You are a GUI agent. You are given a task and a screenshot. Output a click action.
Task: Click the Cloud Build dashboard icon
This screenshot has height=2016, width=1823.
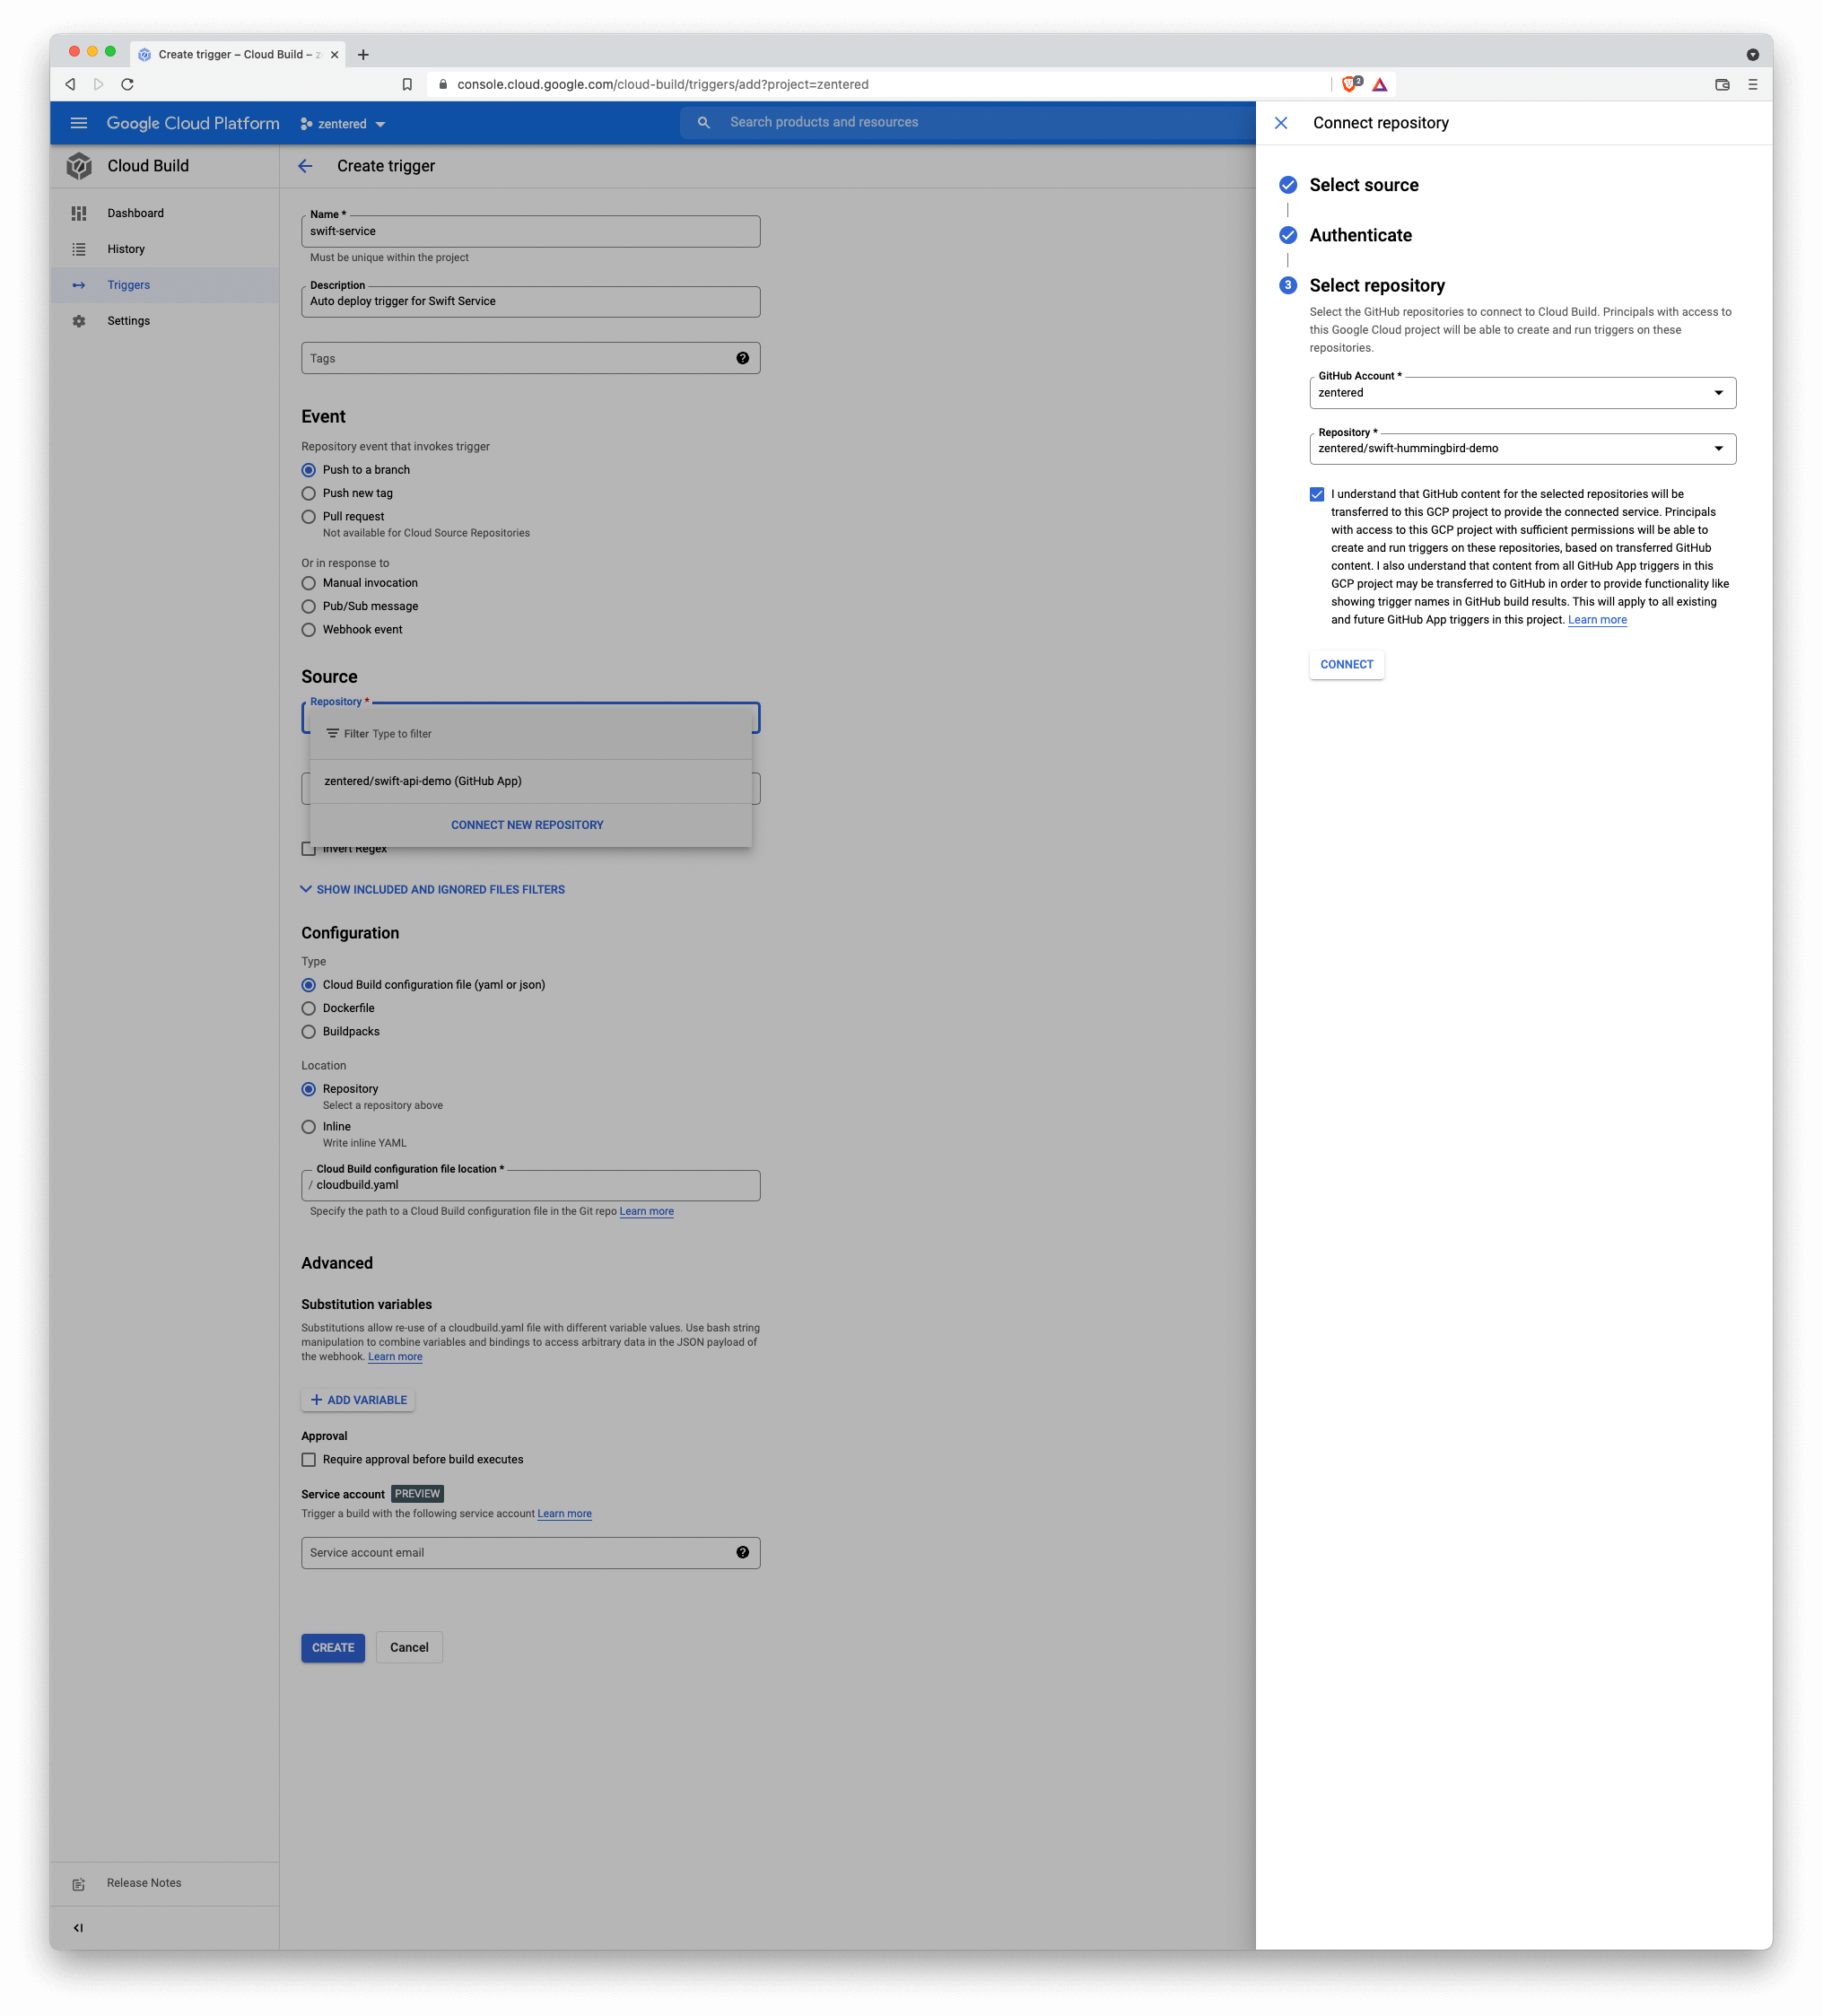(77, 213)
